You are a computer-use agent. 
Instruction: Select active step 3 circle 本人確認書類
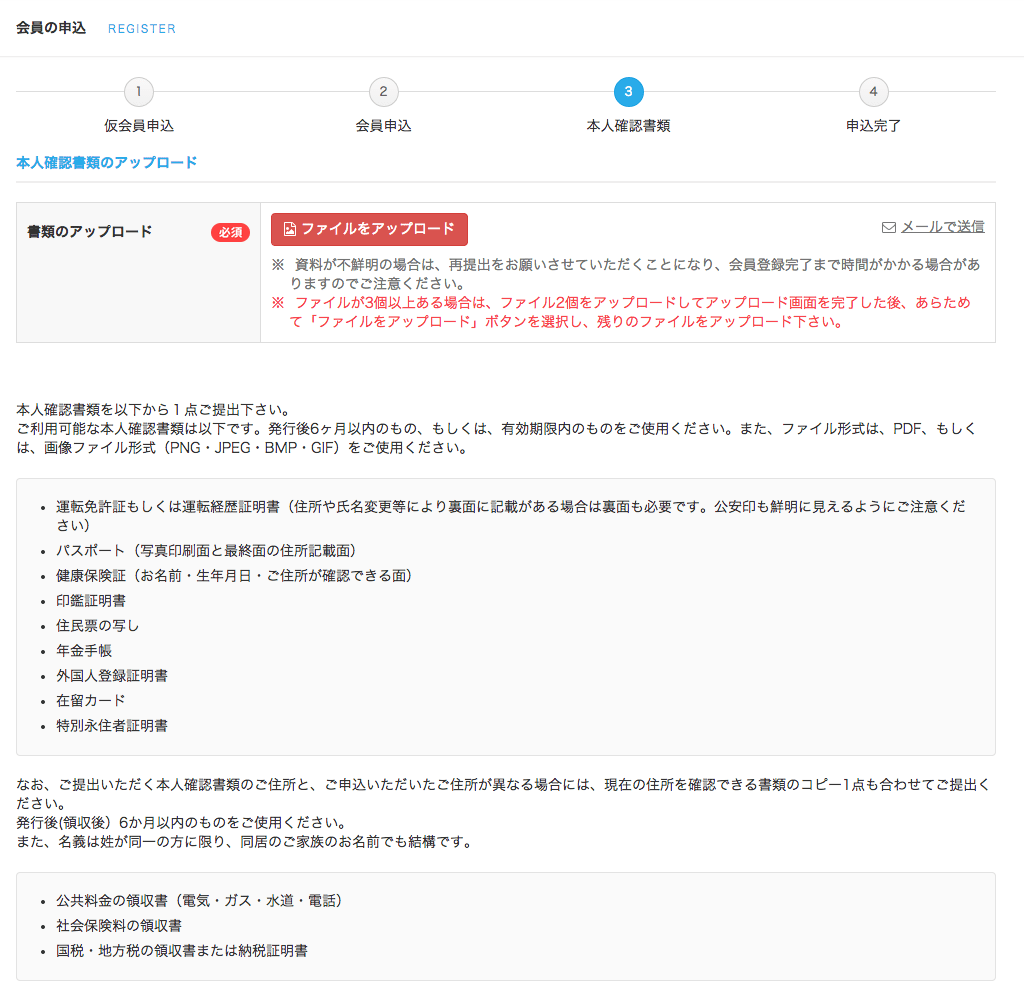[x=628, y=92]
